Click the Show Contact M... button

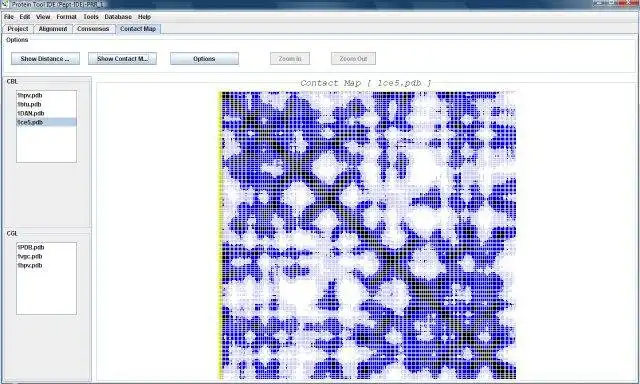tap(122, 59)
